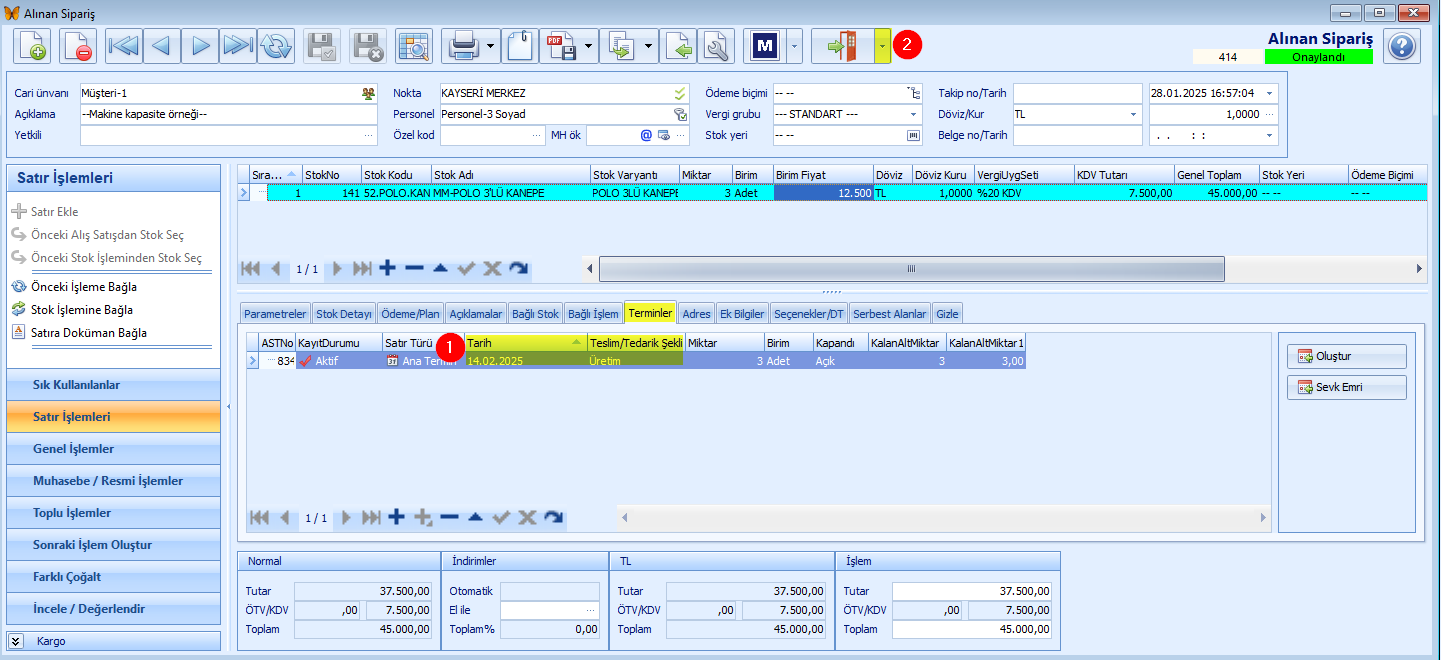
Task: Go to the first record
Action: (124, 46)
